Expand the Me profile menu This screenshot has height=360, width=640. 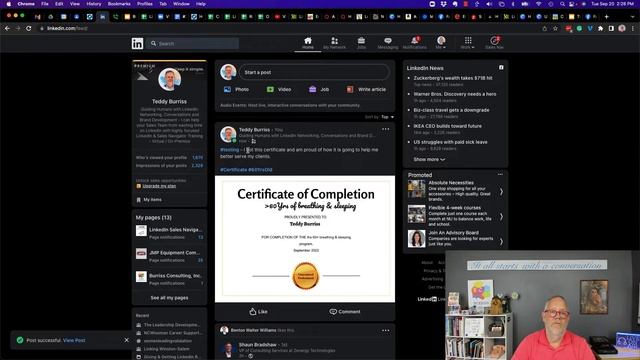coord(441,43)
